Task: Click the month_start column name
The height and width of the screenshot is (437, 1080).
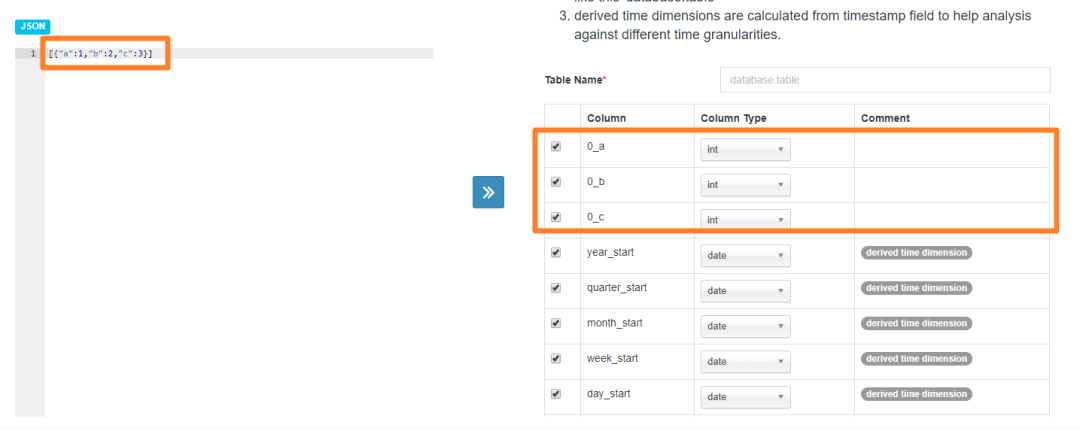Action: click(x=614, y=323)
